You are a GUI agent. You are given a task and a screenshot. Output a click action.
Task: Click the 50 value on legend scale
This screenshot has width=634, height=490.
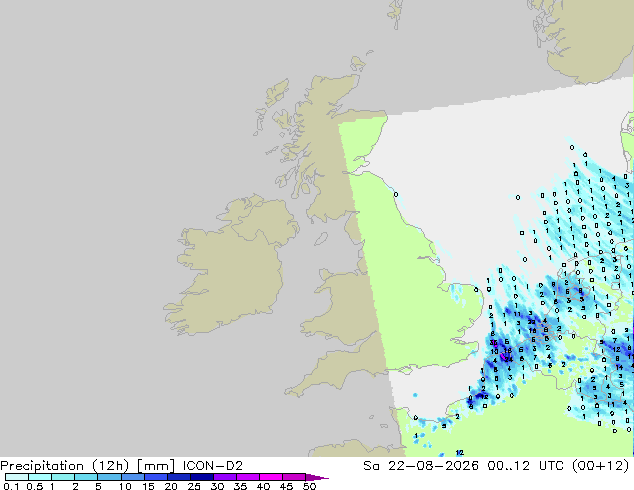pyautogui.click(x=309, y=486)
